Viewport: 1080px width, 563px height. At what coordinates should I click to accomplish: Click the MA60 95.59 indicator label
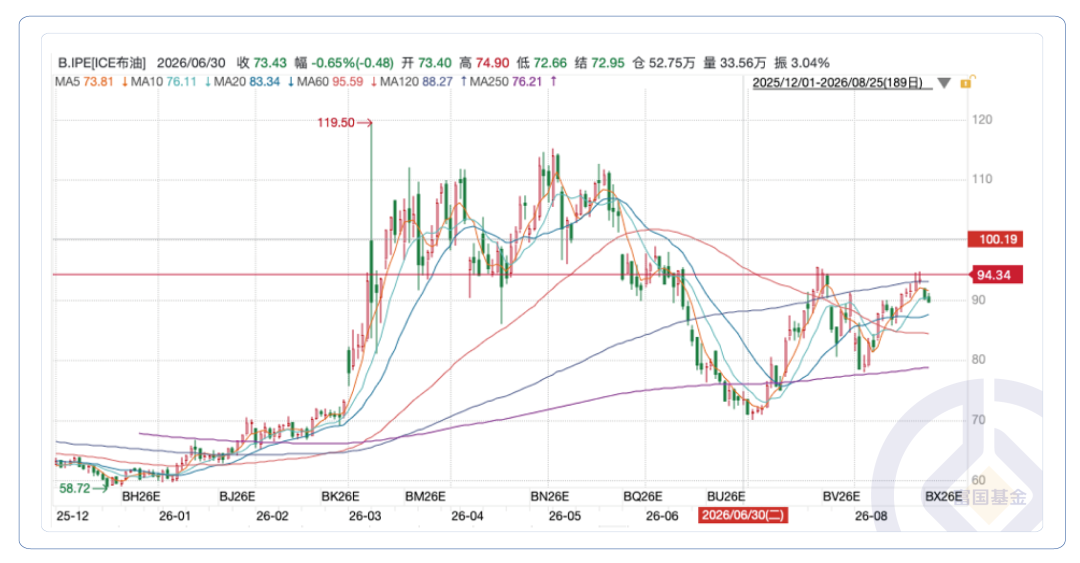[330, 82]
